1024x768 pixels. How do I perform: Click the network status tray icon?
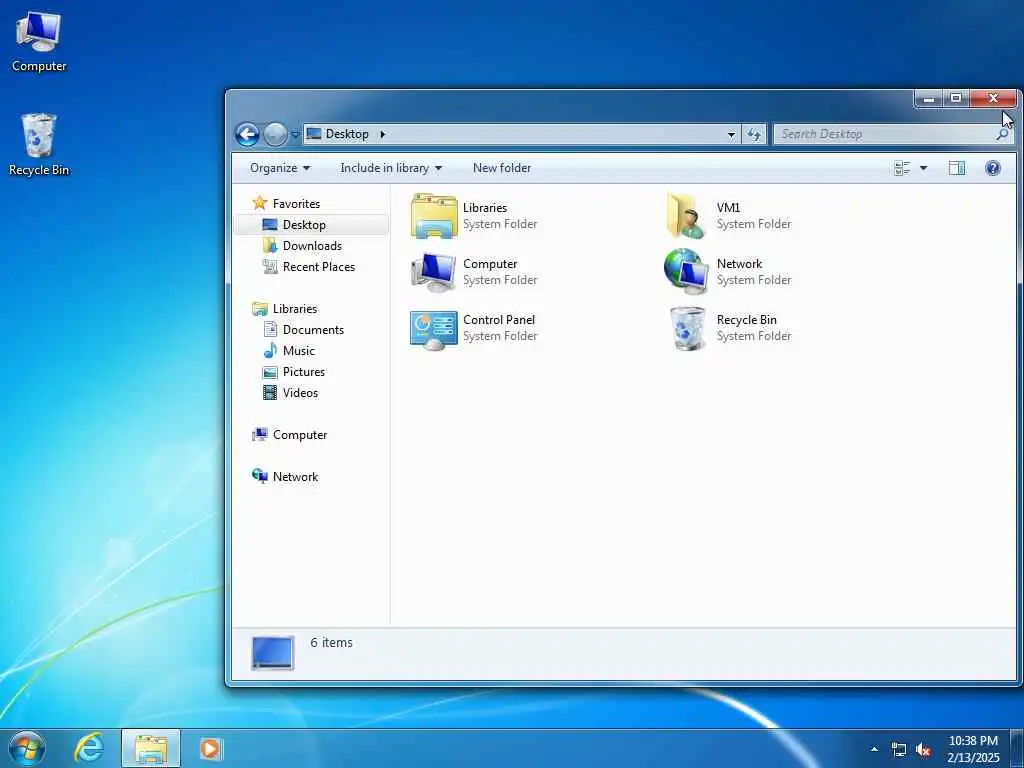(899, 750)
